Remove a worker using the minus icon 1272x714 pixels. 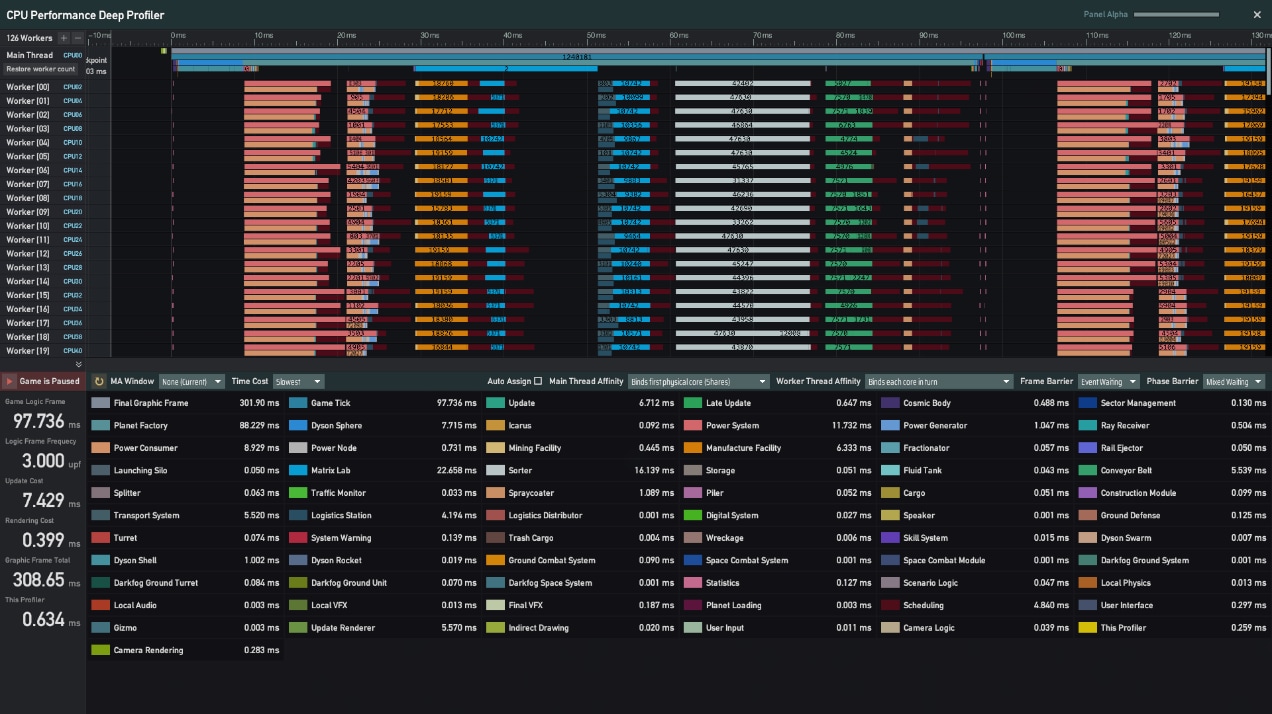(x=76, y=36)
